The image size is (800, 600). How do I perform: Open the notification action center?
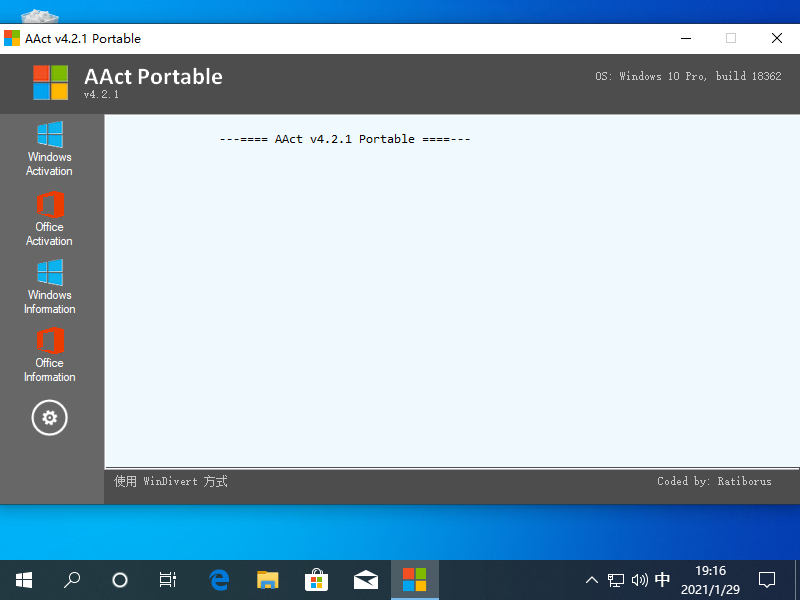(767, 580)
